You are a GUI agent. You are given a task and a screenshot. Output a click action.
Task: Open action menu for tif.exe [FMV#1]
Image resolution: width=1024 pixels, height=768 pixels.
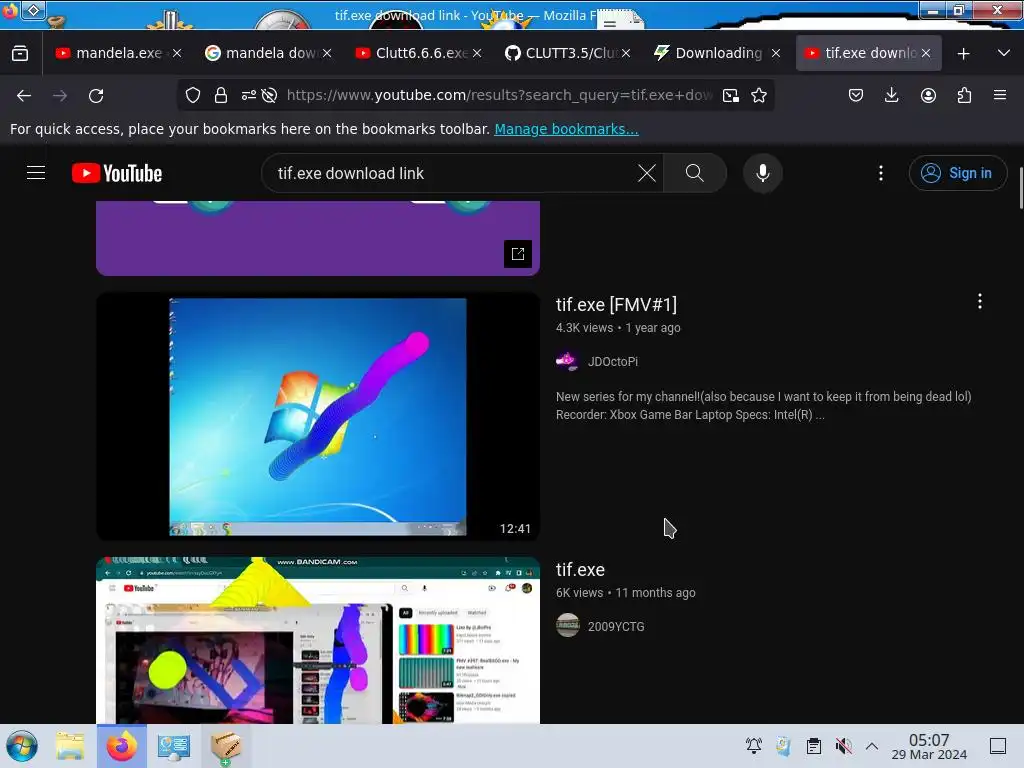coord(980,301)
